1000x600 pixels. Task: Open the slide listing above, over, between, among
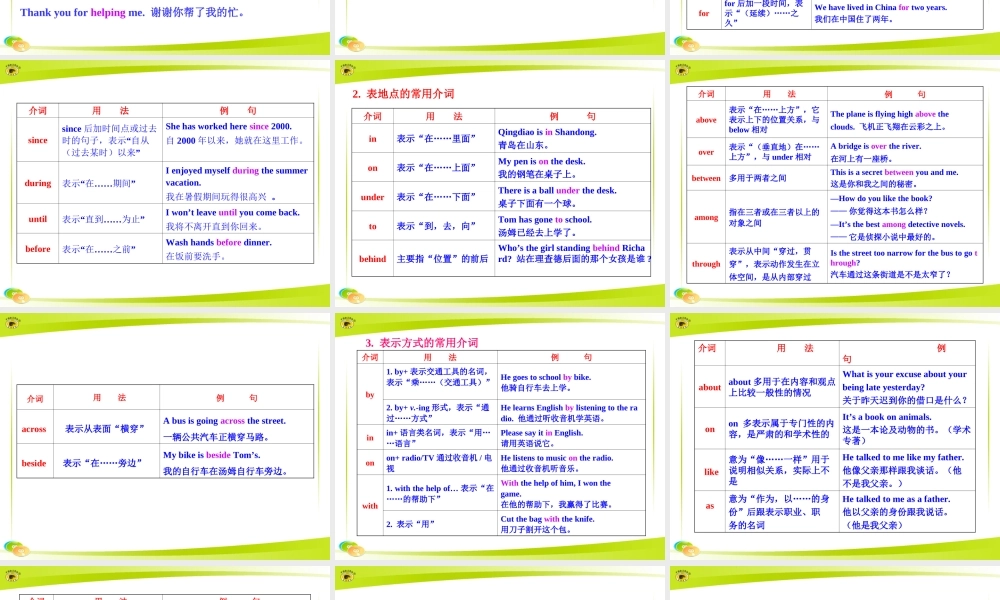835,183
